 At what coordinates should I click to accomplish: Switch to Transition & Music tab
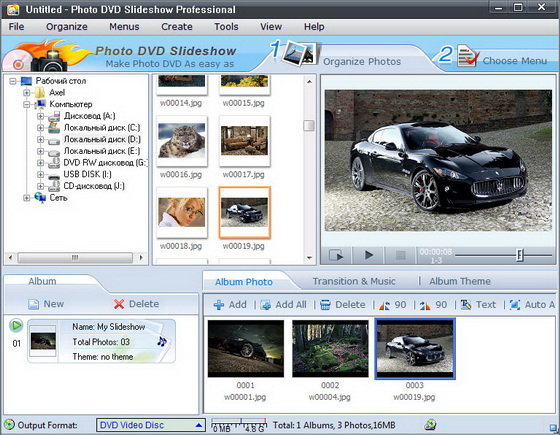tap(354, 281)
